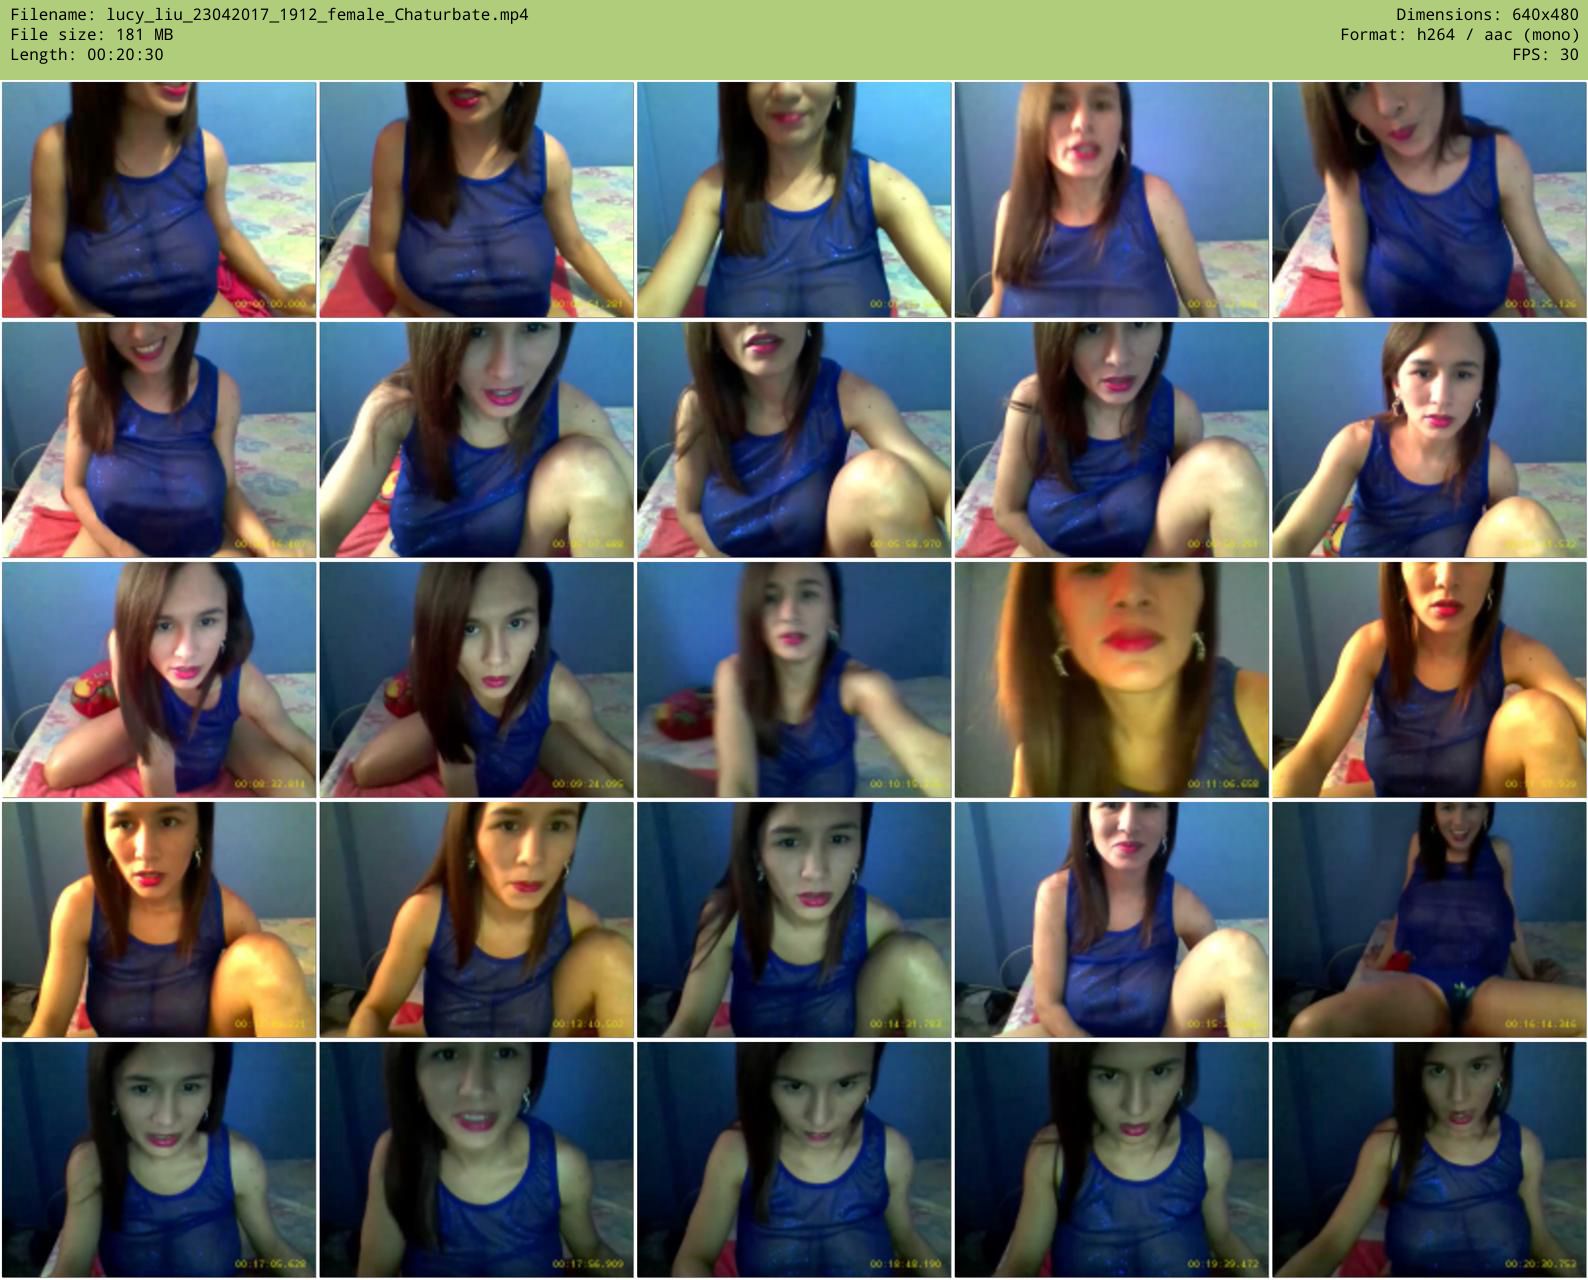The height and width of the screenshot is (1280, 1588).
Task: Click the filename lucy_liu_23042017_1912_female_Chaturbate.mp4
Action: coord(317,15)
